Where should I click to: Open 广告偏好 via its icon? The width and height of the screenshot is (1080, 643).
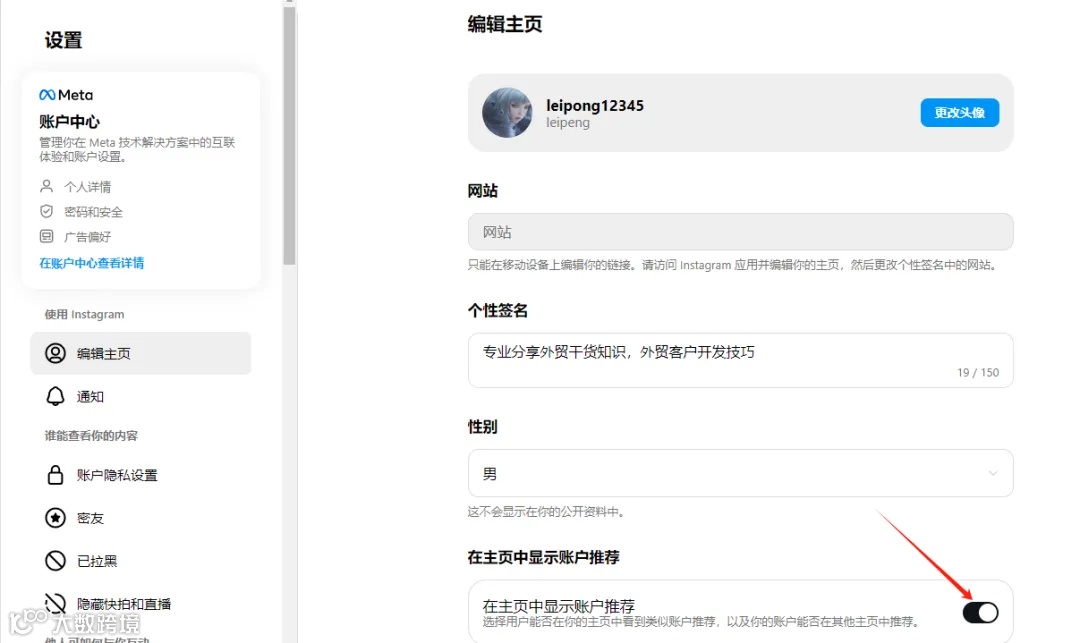point(48,237)
